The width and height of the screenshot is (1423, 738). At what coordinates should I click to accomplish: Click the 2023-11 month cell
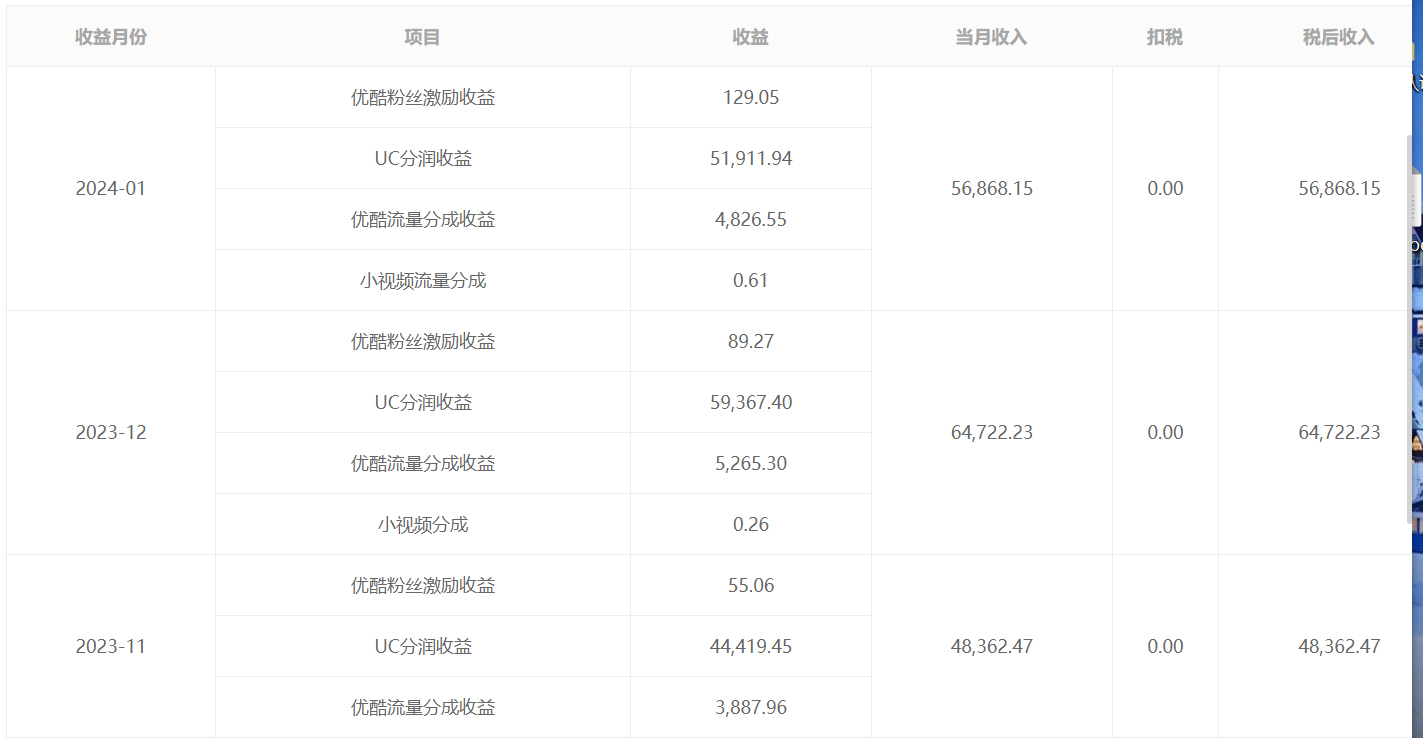tap(111, 646)
